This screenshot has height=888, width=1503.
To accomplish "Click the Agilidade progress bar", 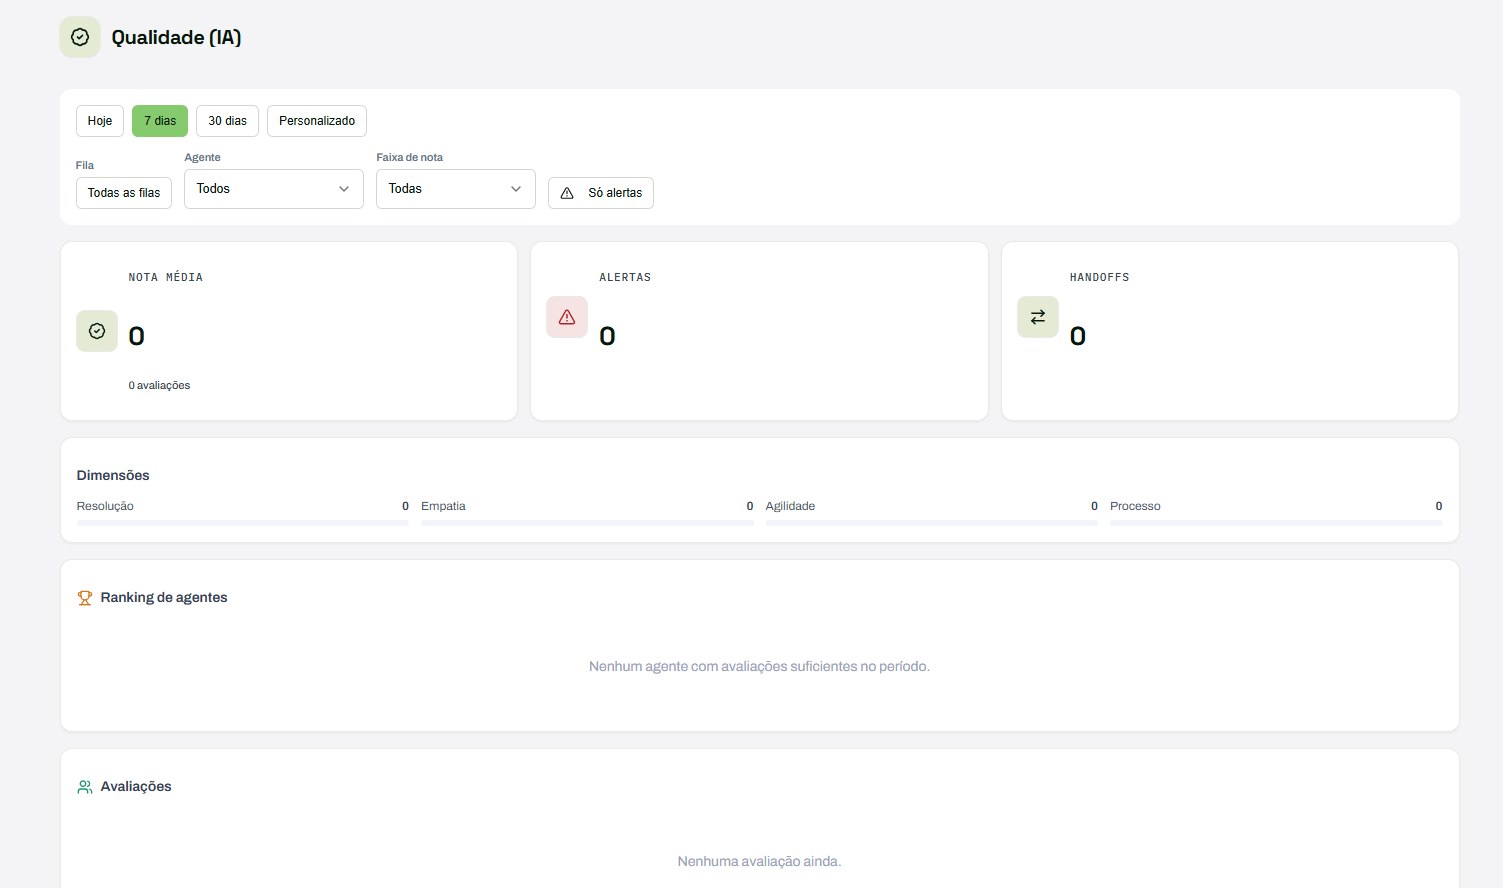I will pyautogui.click(x=932, y=523).
